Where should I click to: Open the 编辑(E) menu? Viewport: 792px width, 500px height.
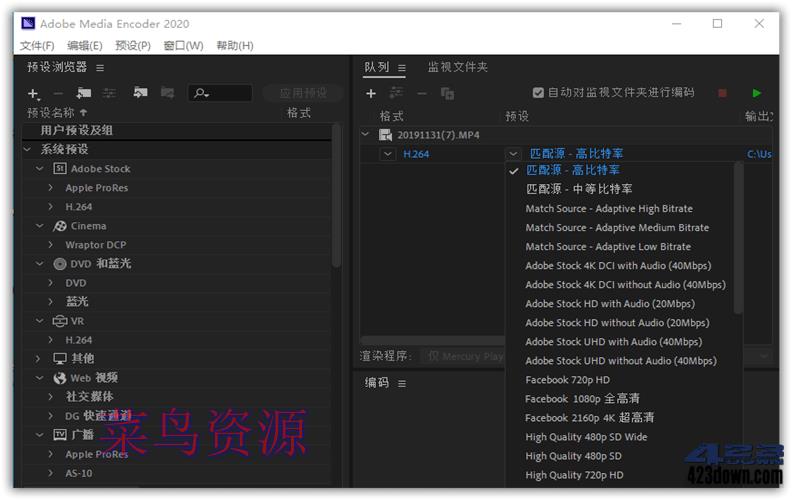pos(84,45)
